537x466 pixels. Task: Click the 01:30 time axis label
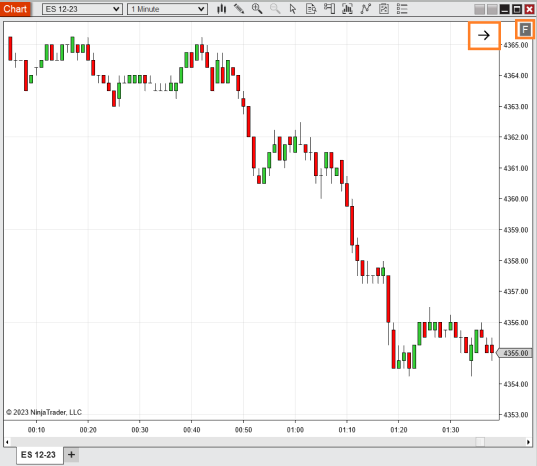[x=450, y=430]
